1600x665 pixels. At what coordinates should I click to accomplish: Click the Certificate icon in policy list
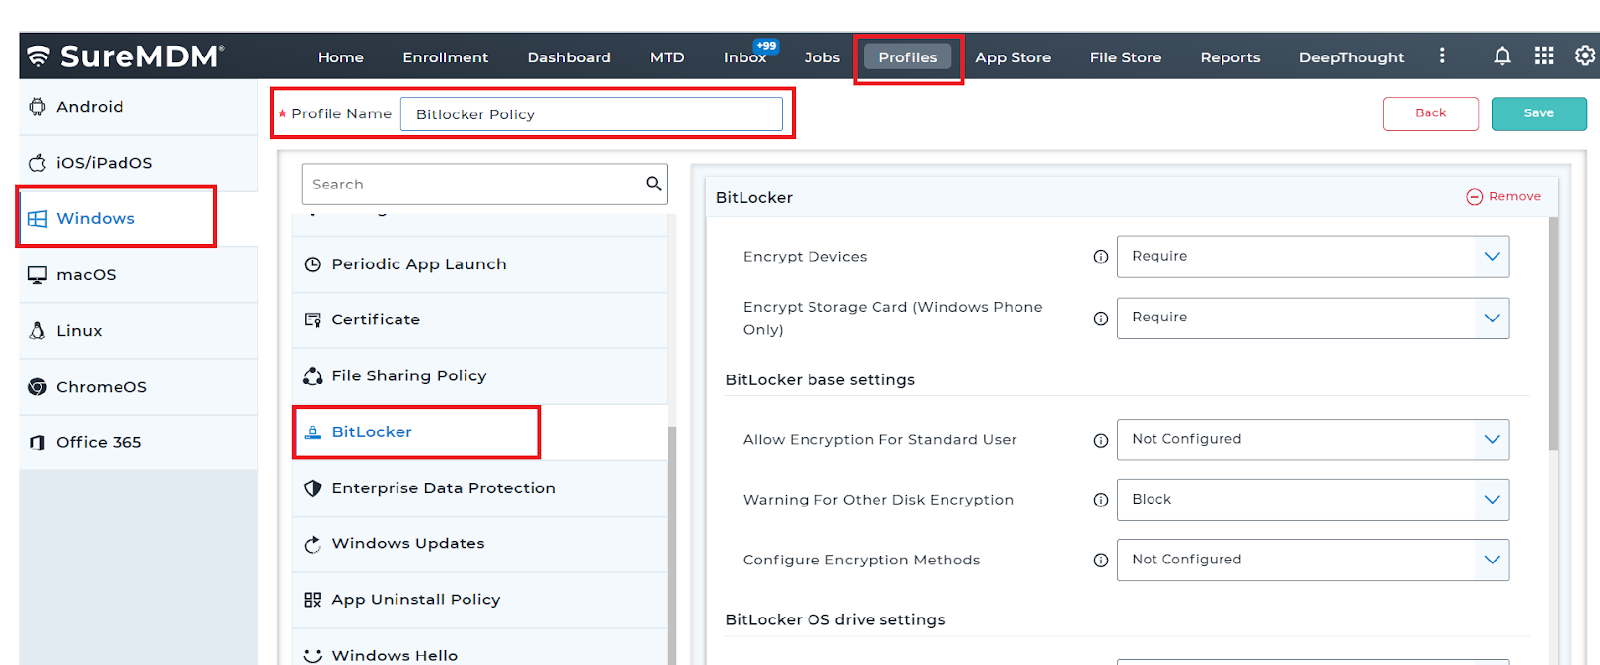click(x=313, y=320)
